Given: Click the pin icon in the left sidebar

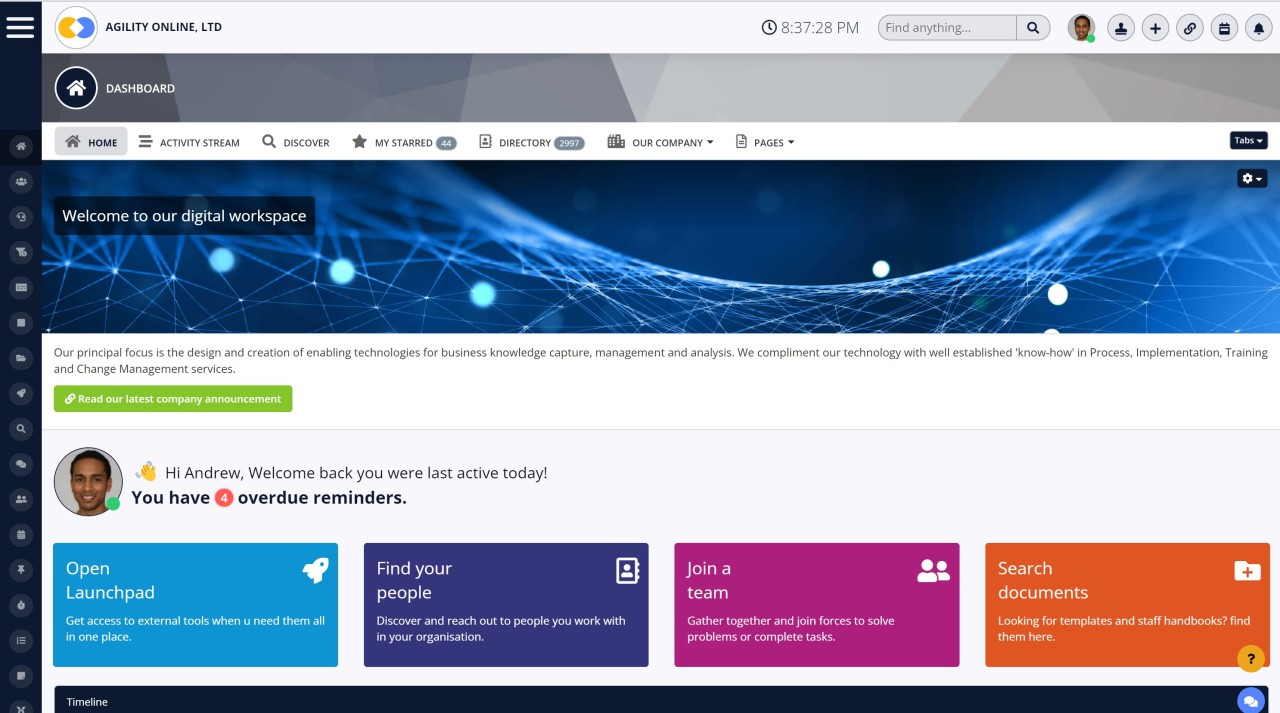Looking at the screenshot, I should pos(21,569).
